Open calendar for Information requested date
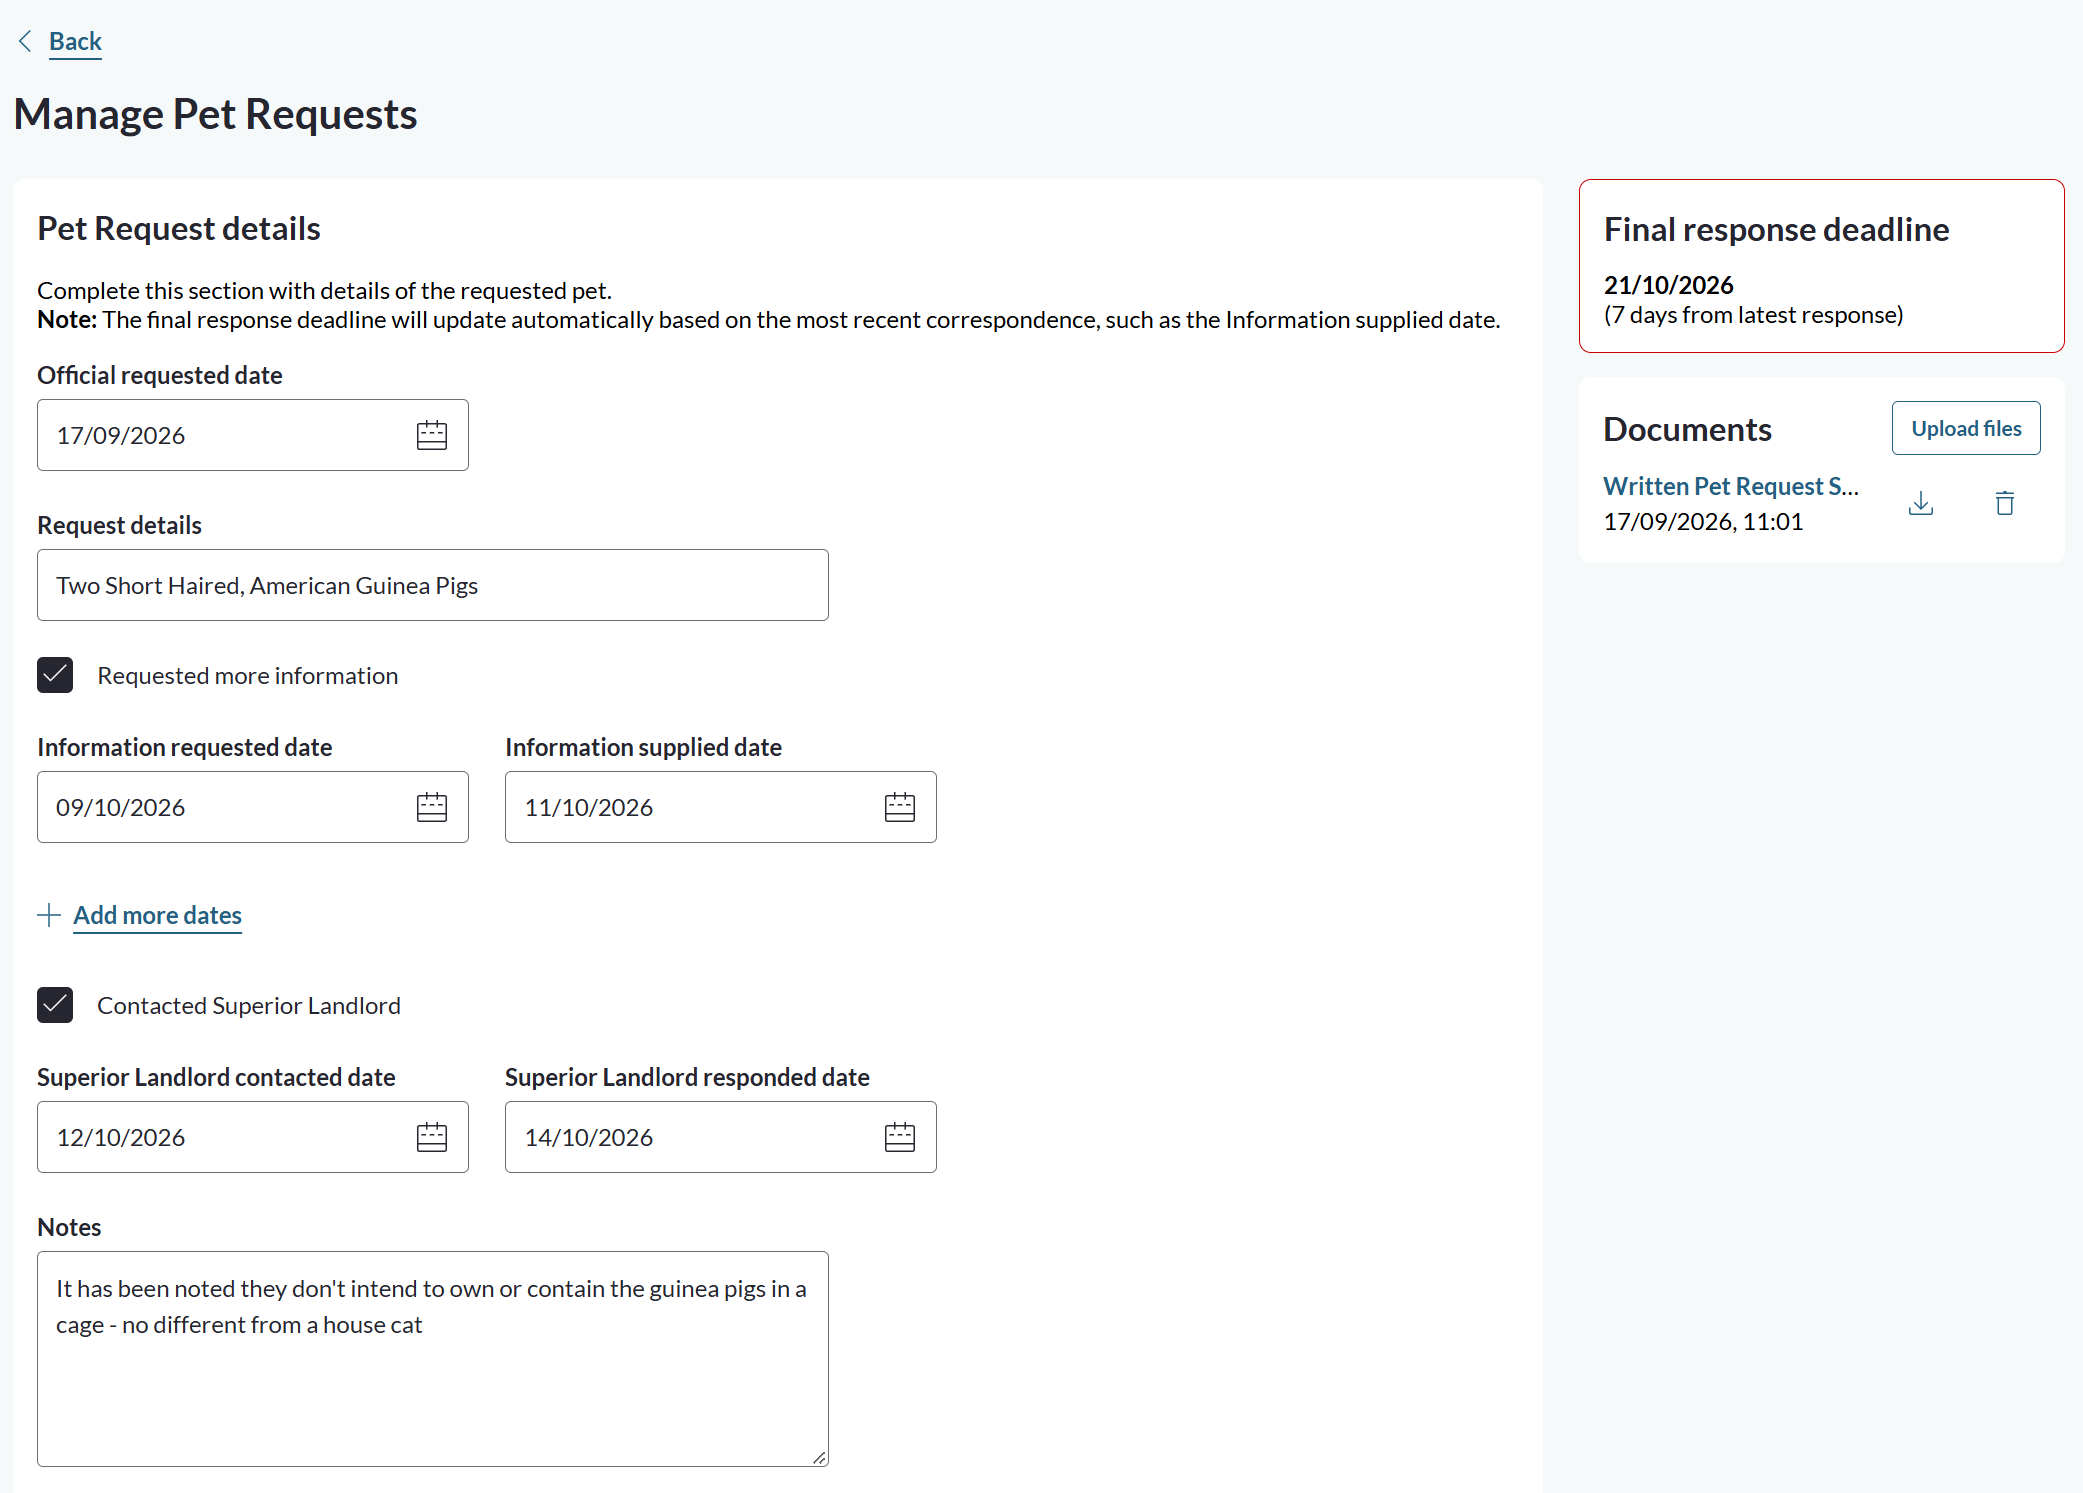This screenshot has width=2083, height=1493. click(432, 807)
